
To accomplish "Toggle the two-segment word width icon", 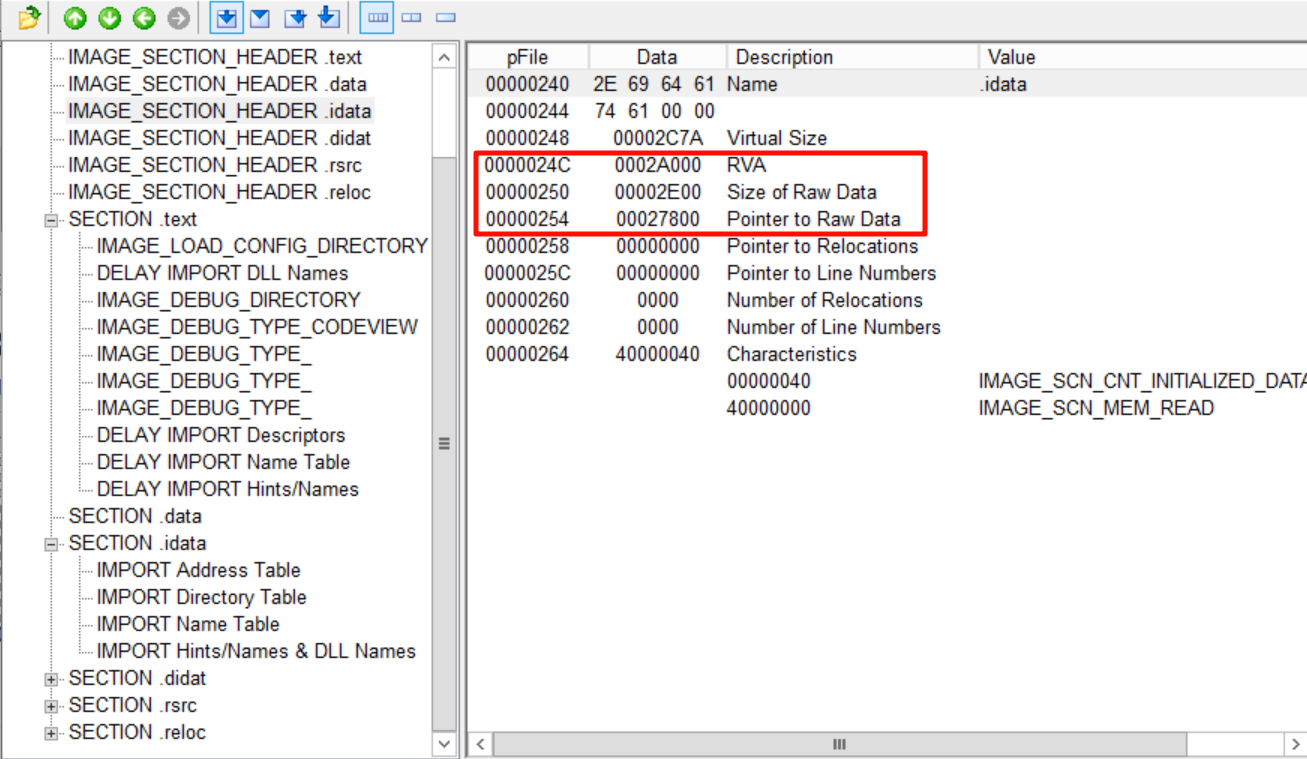I will 411,17.
